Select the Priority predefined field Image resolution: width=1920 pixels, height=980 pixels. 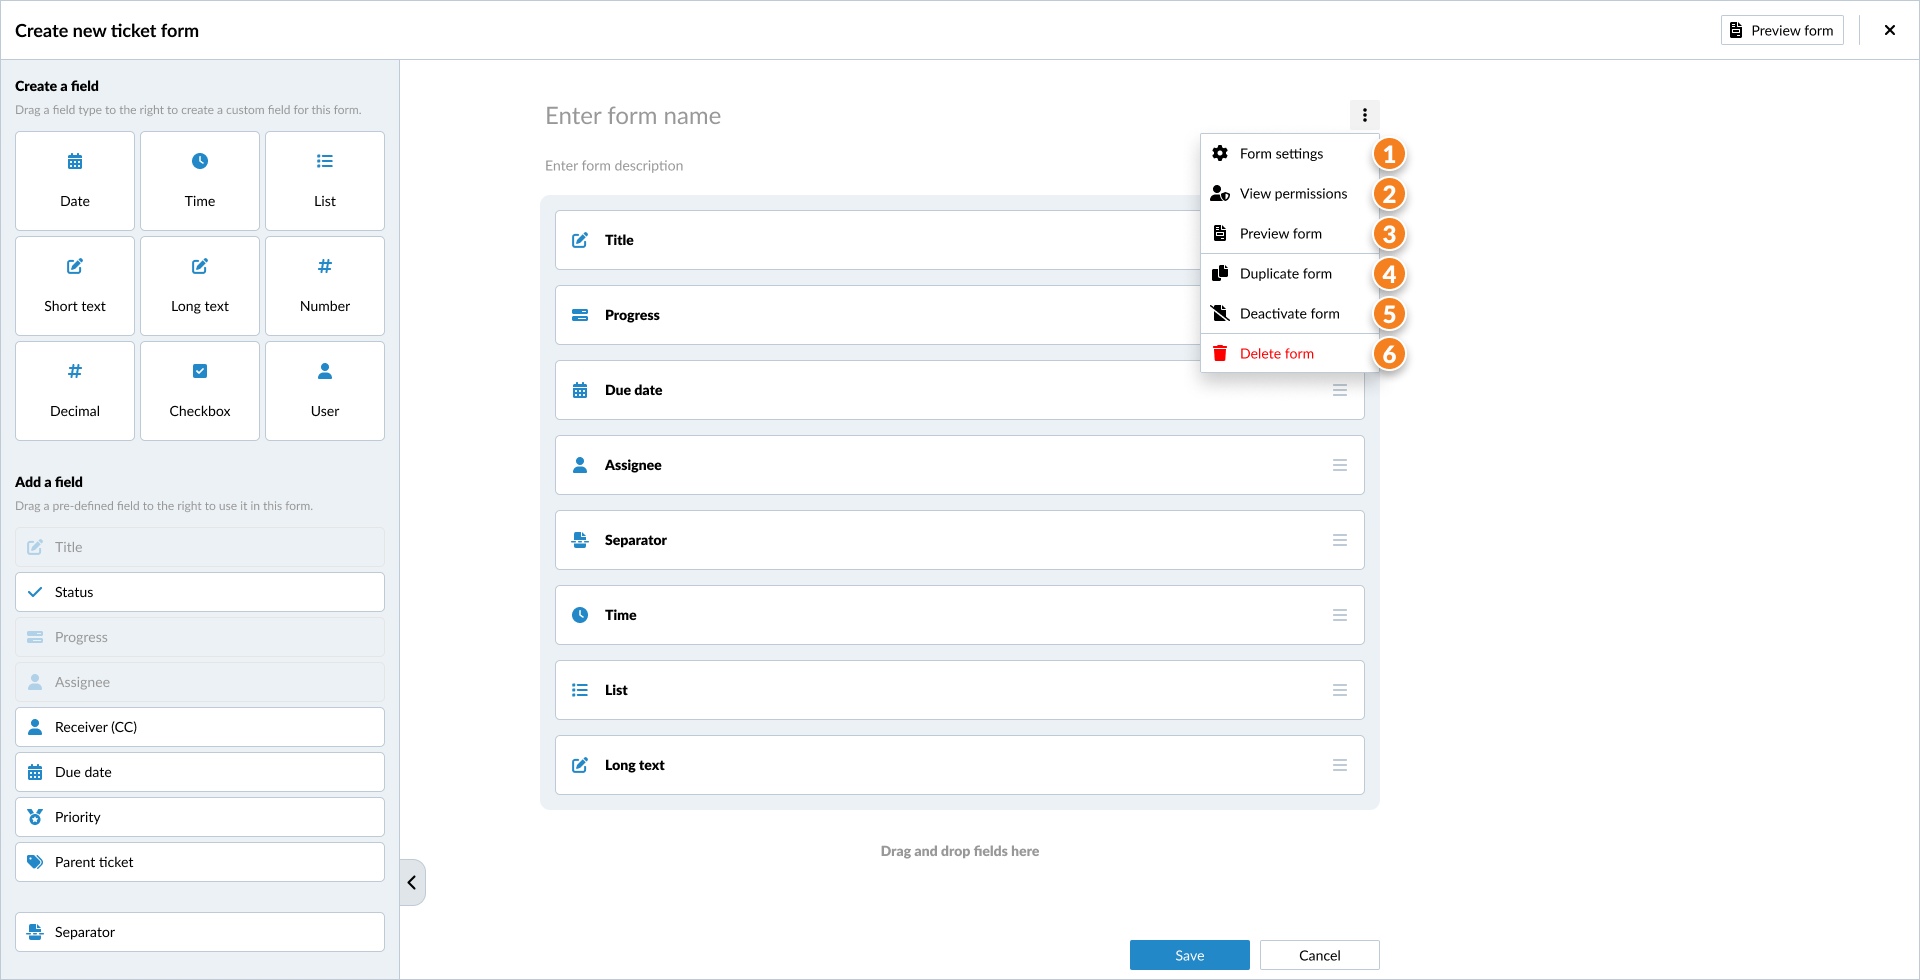point(199,816)
